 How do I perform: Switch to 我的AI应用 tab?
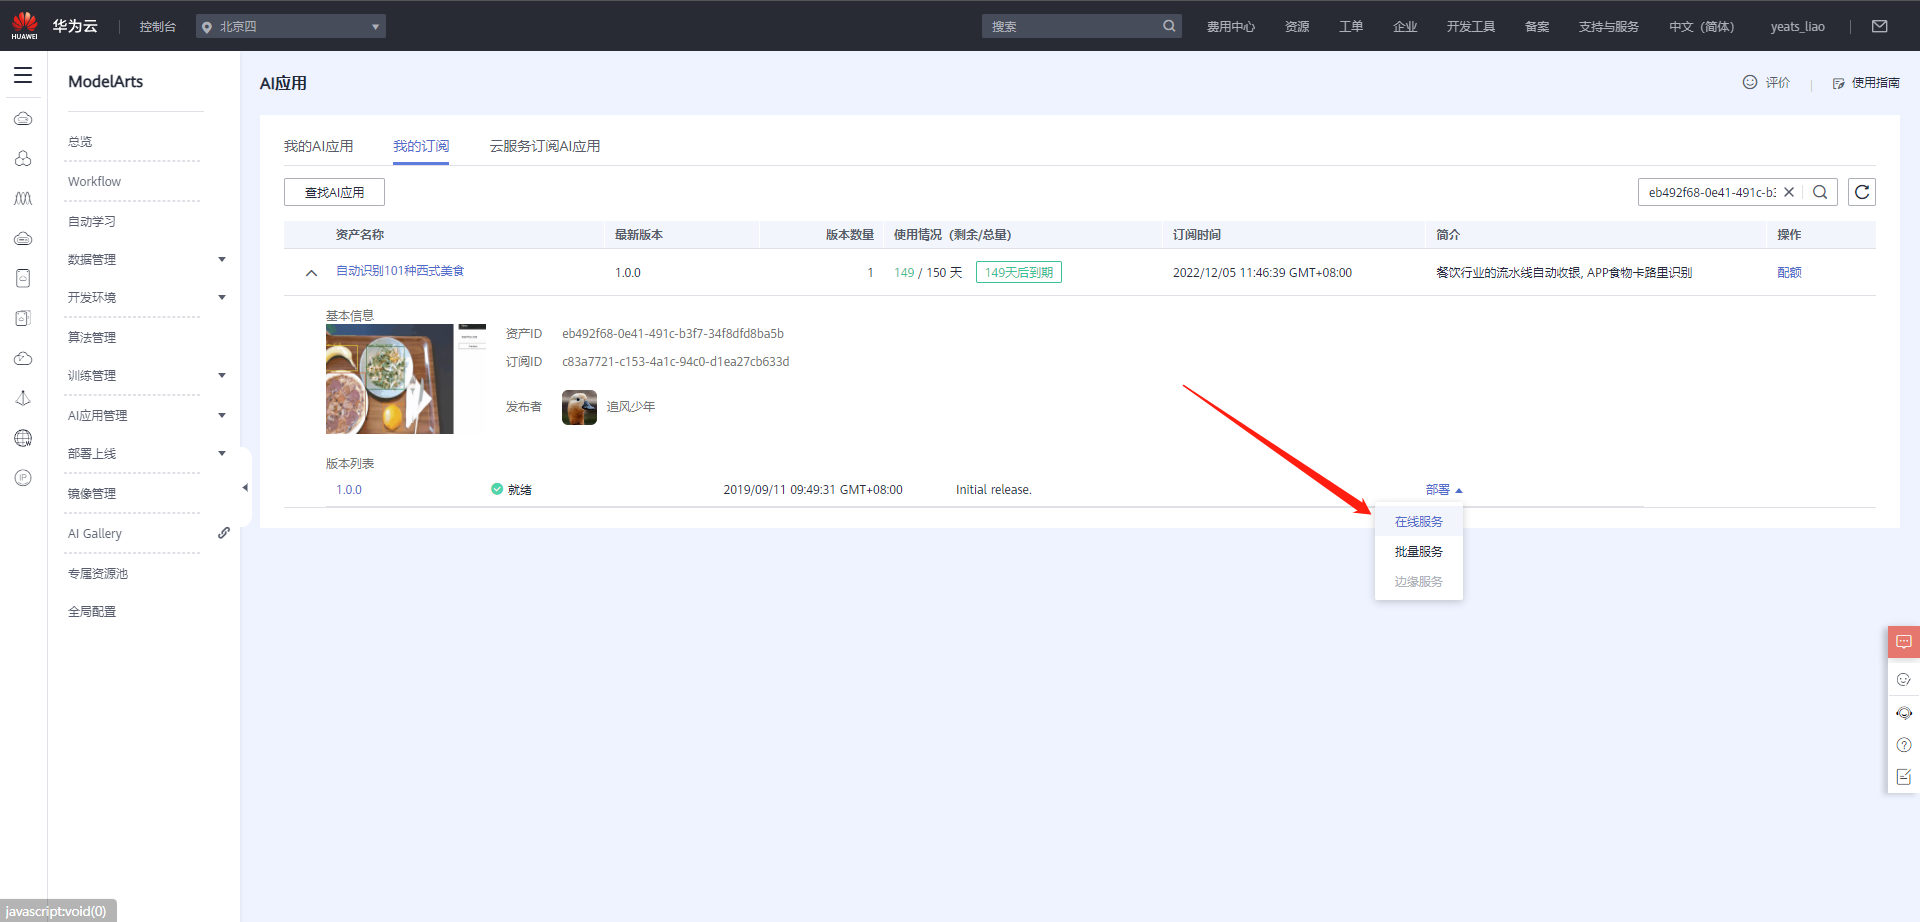coord(318,146)
